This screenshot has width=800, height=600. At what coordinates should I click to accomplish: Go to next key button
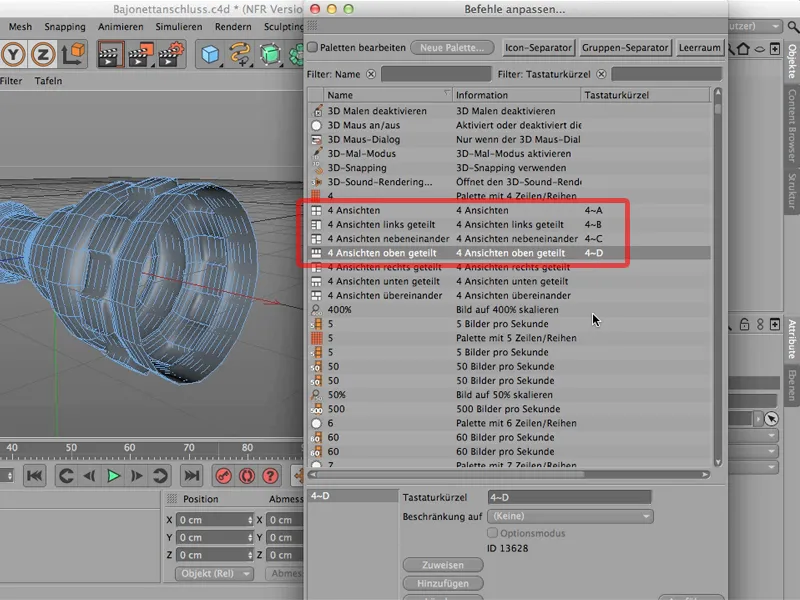[x=160, y=476]
